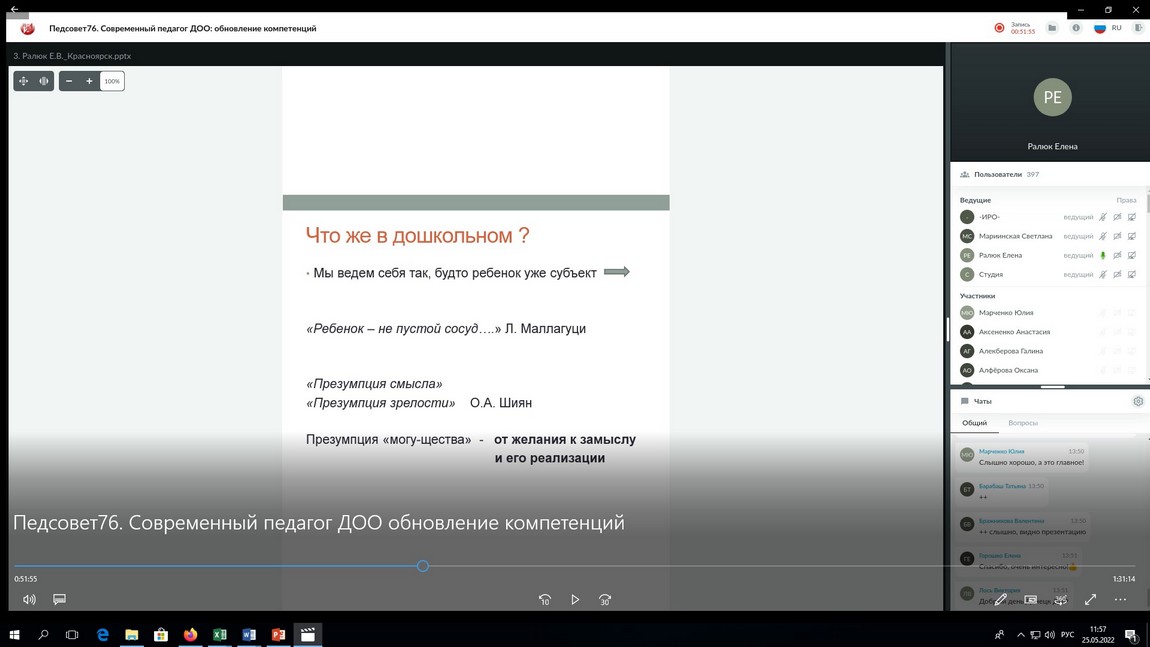Screen dimensions: 1150x647
Task: Open the info icon in the header
Action: coord(1076,28)
